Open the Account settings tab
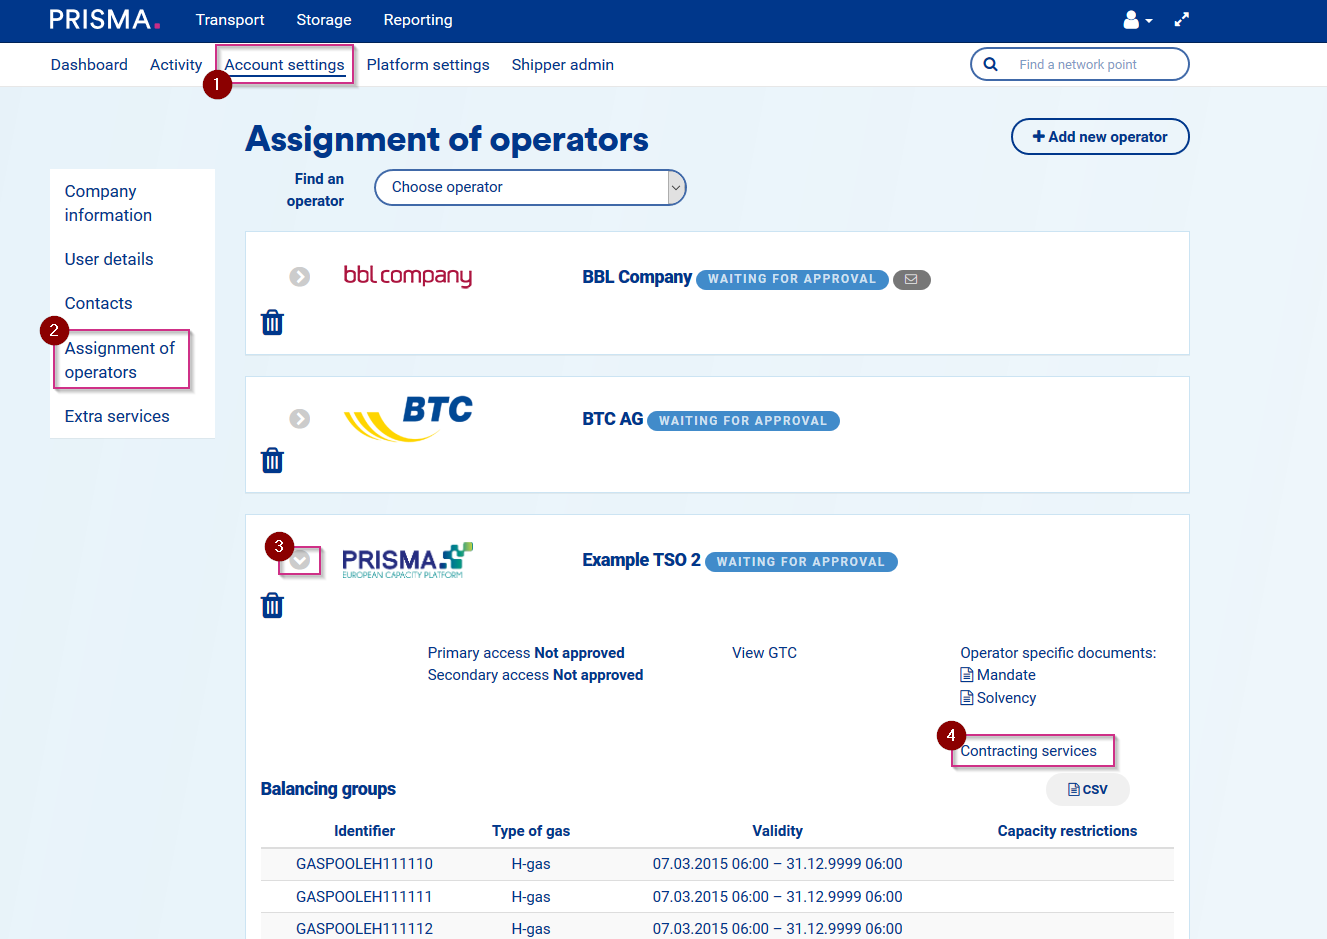This screenshot has width=1327, height=939. (284, 65)
